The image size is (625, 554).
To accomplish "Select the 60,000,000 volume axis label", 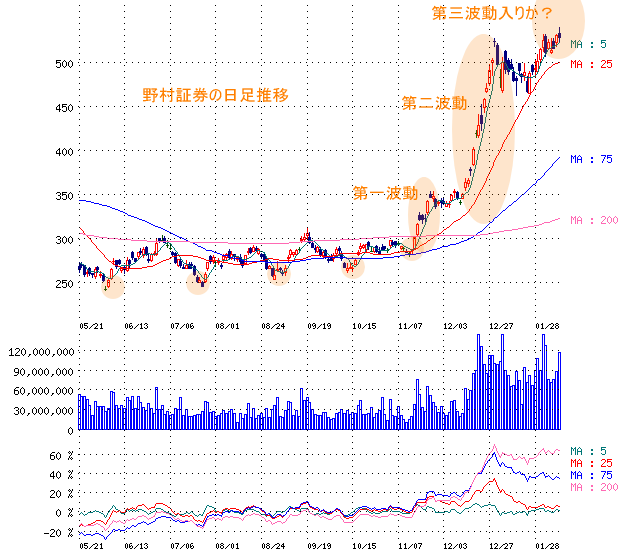I will click(44, 391).
